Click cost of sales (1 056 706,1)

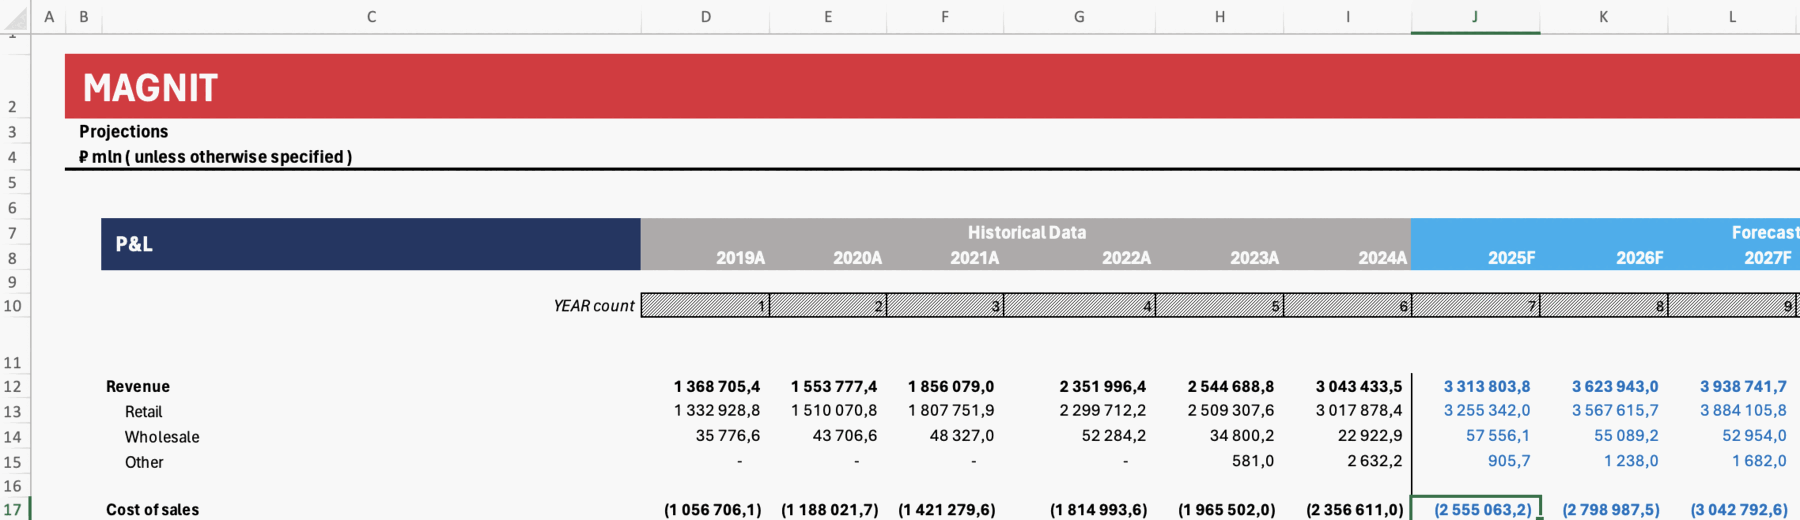(712, 509)
